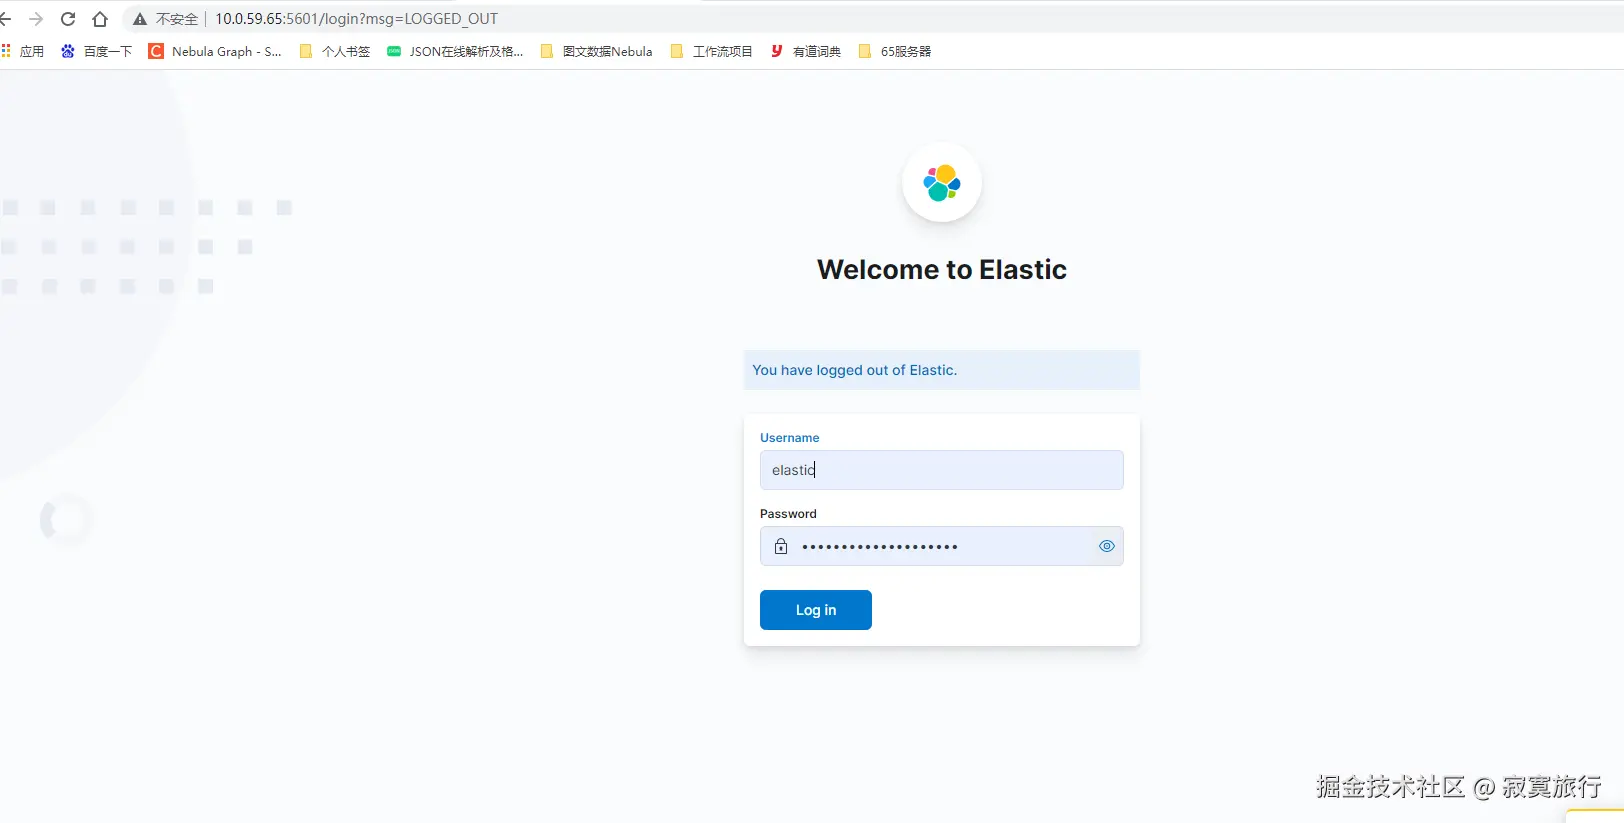Open the JSON在线解析及格 bookmark
The height and width of the screenshot is (823, 1624).
pyautogui.click(x=455, y=51)
